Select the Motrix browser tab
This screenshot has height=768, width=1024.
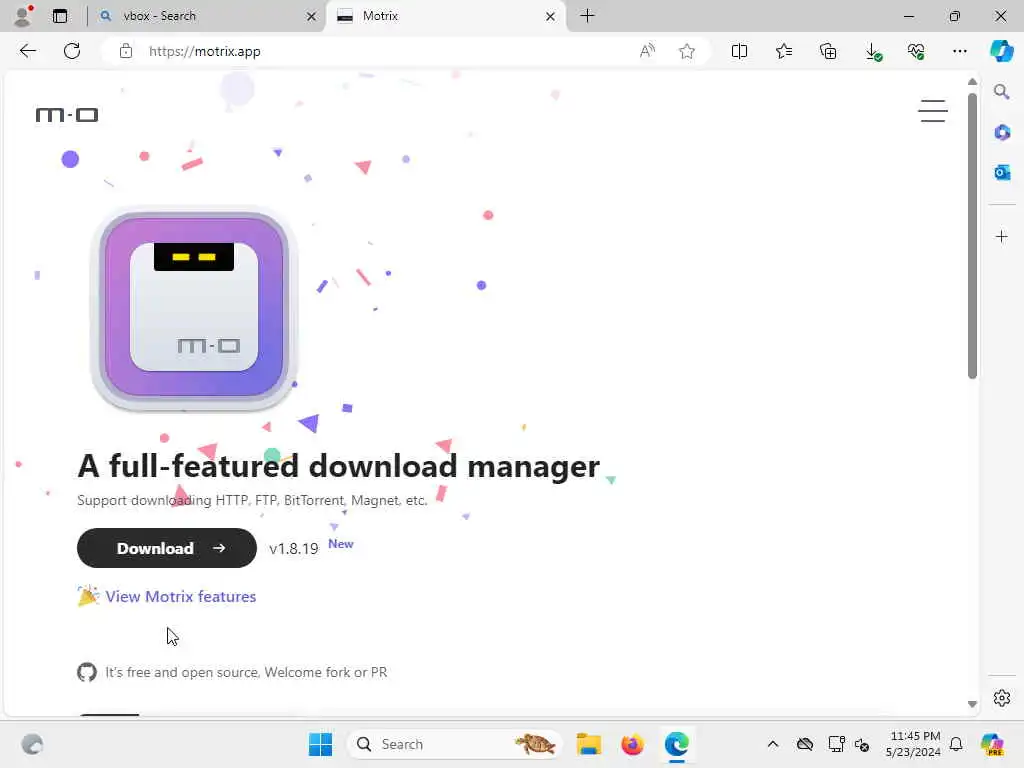point(444,16)
